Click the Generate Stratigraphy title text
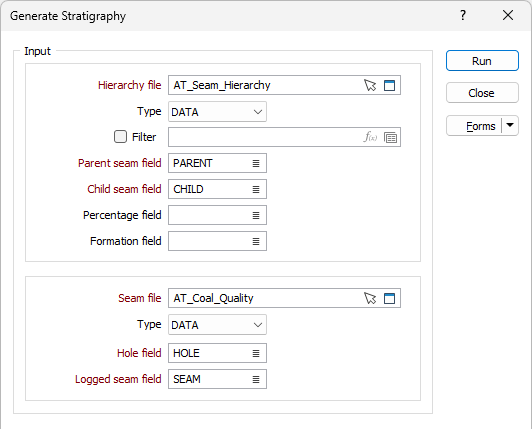The height and width of the screenshot is (429, 532). pyautogui.click(x=68, y=16)
